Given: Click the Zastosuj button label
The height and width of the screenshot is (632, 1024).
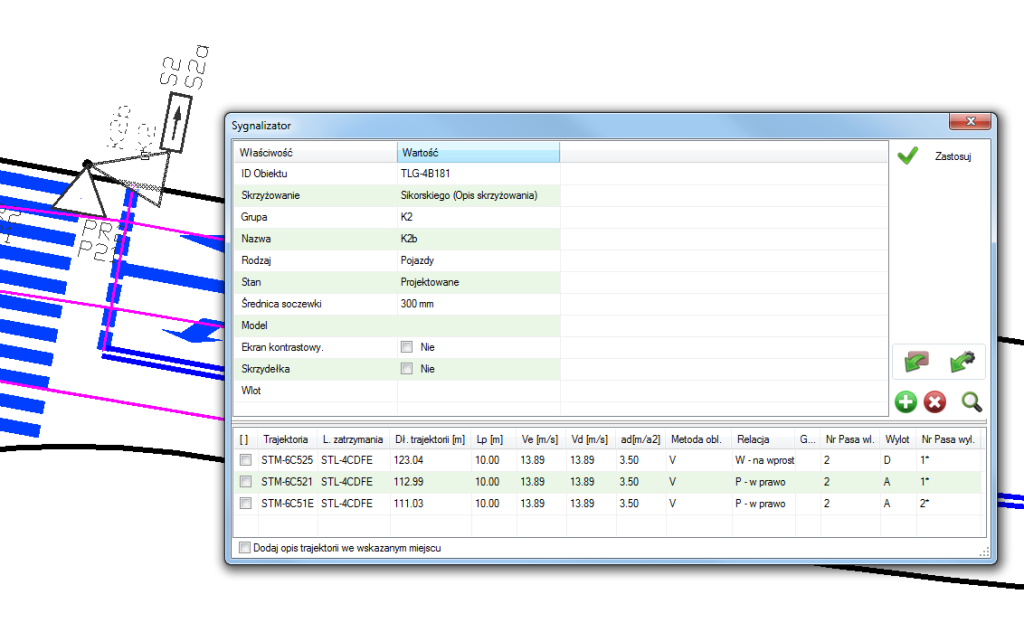Looking at the screenshot, I should click(x=953, y=157).
